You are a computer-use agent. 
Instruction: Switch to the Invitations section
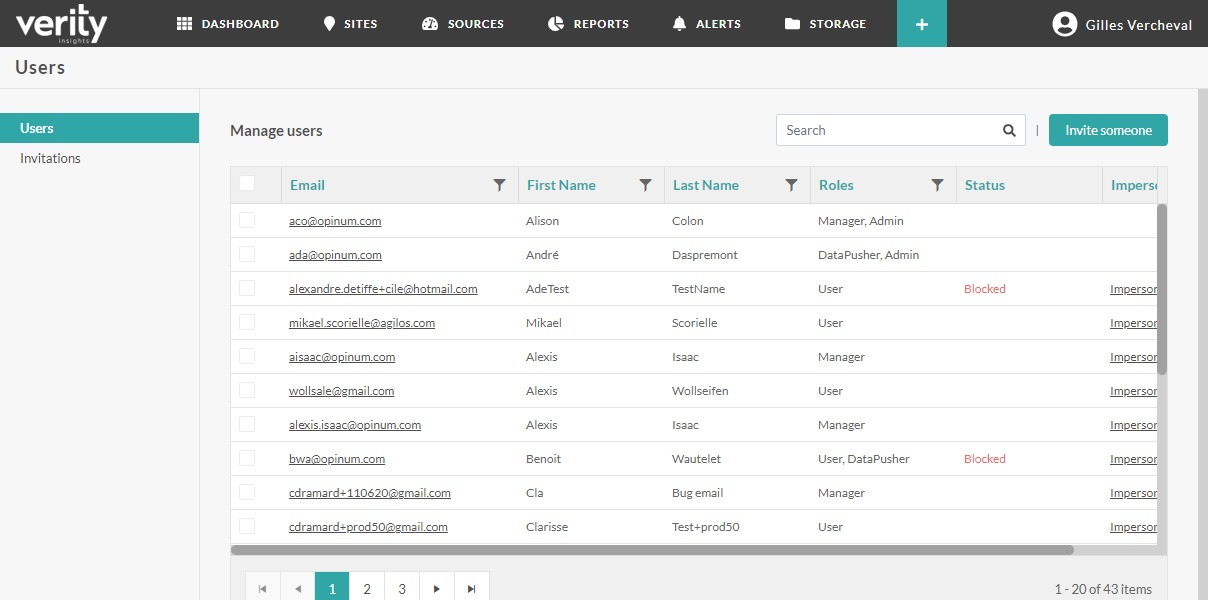pos(49,157)
